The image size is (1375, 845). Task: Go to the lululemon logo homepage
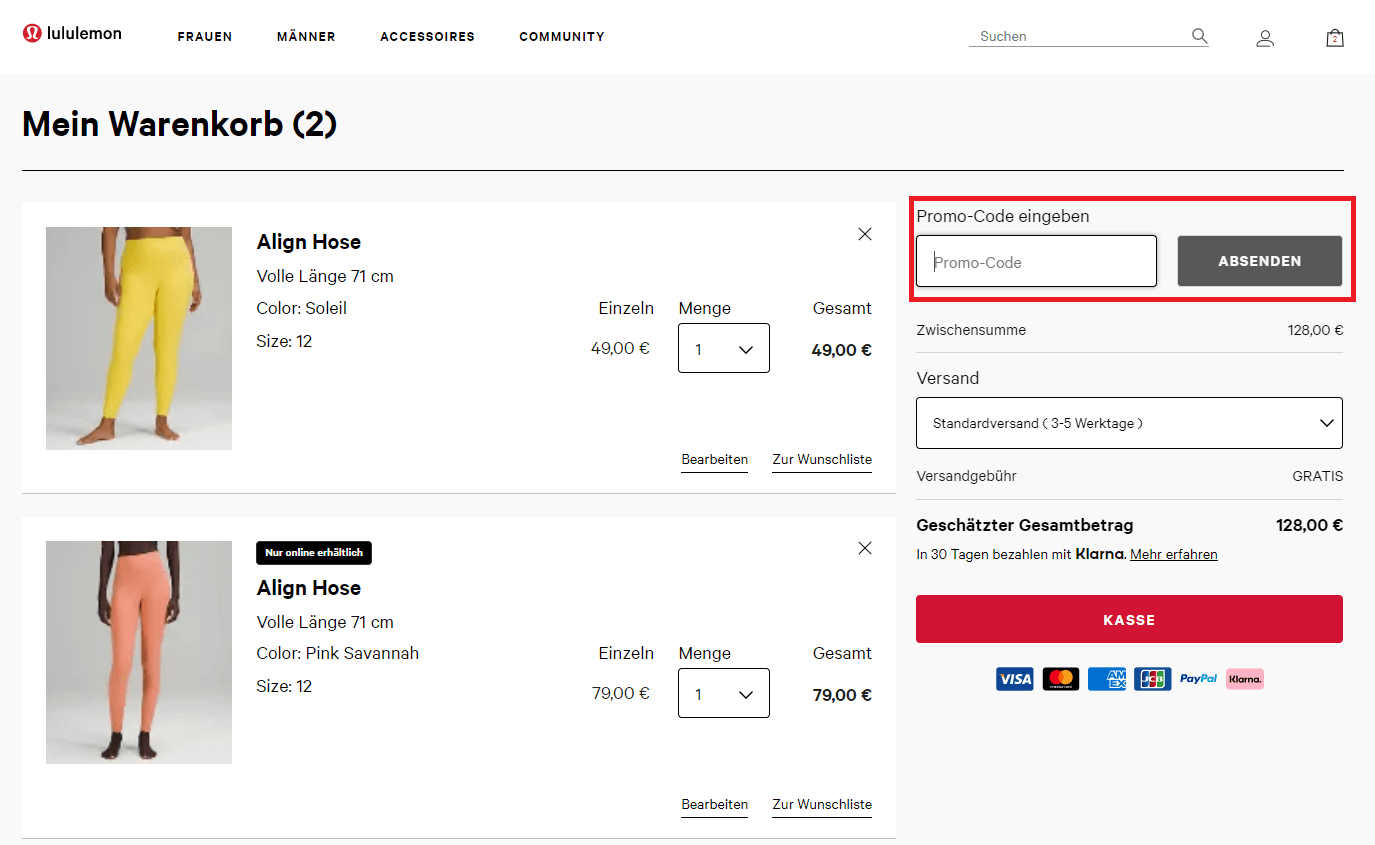[x=72, y=33]
